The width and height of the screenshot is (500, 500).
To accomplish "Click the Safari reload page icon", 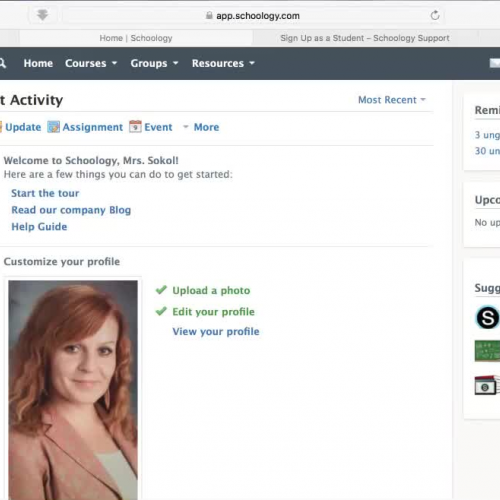I will click(x=435, y=15).
